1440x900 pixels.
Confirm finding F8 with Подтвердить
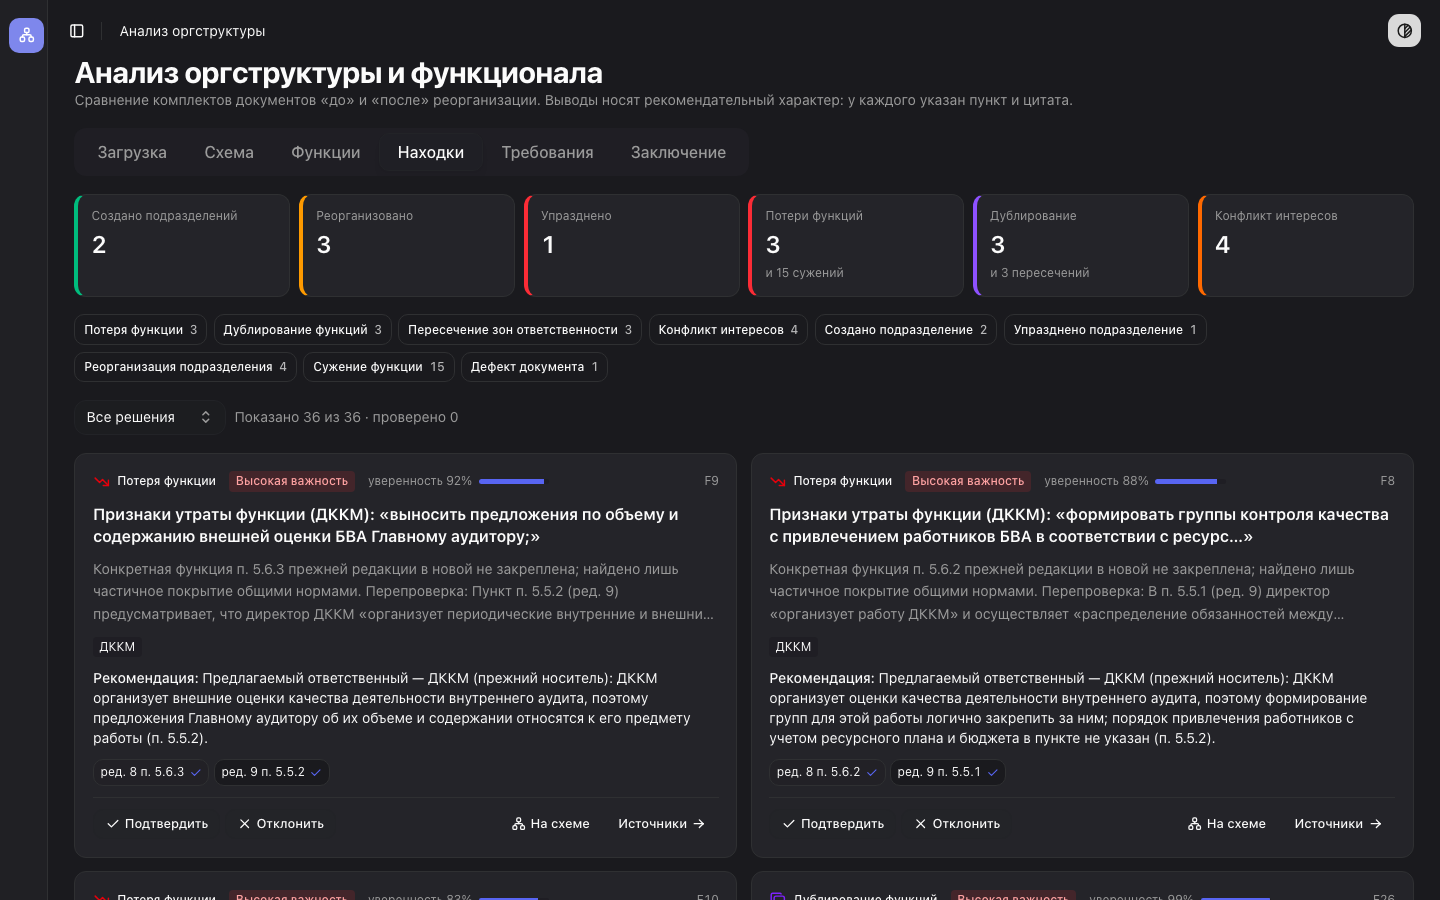click(x=834, y=824)
